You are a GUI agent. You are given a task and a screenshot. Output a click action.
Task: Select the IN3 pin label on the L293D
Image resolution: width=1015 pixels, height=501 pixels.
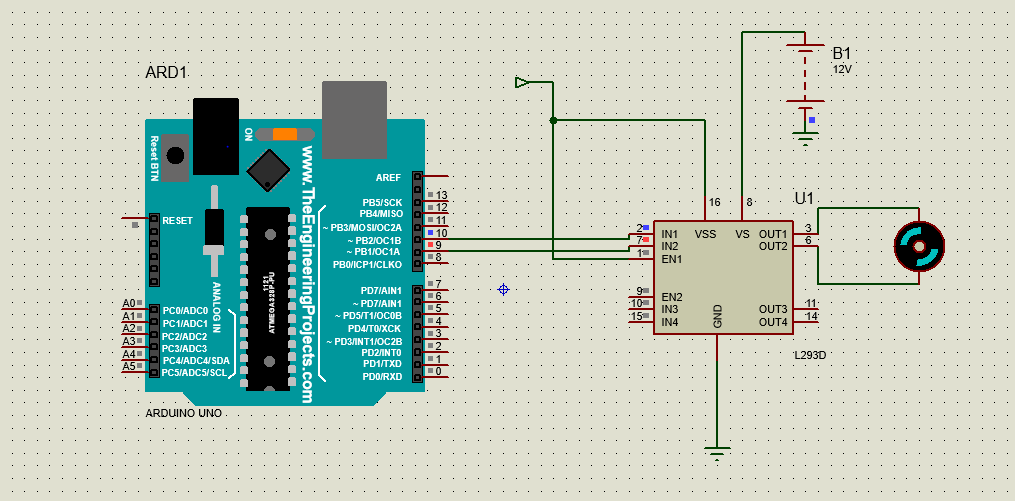click(x=670, y=309)
